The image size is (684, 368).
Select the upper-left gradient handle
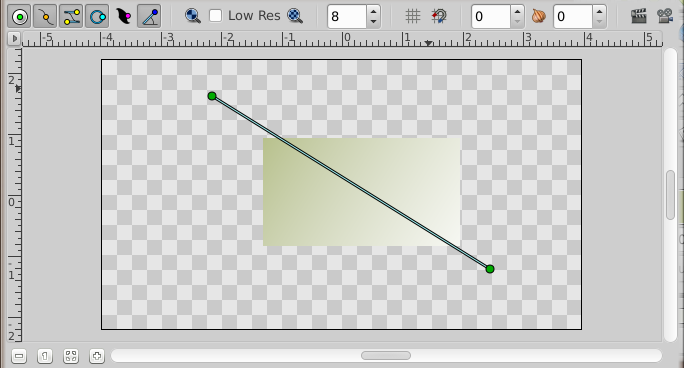point(212,96)
